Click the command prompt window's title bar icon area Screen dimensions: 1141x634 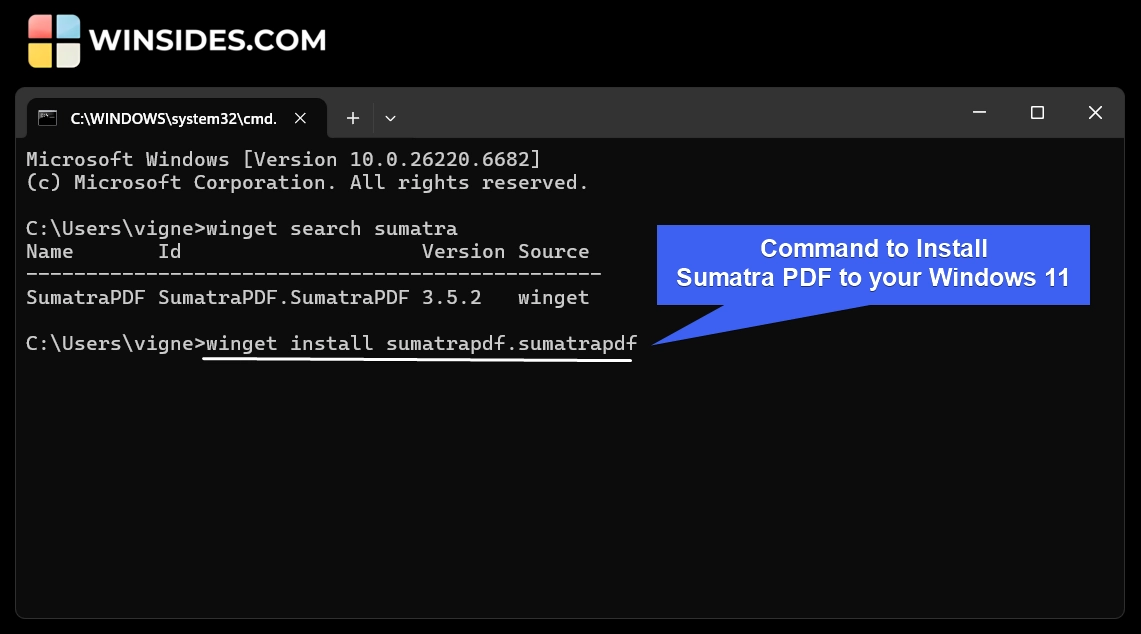pos(47,118)
